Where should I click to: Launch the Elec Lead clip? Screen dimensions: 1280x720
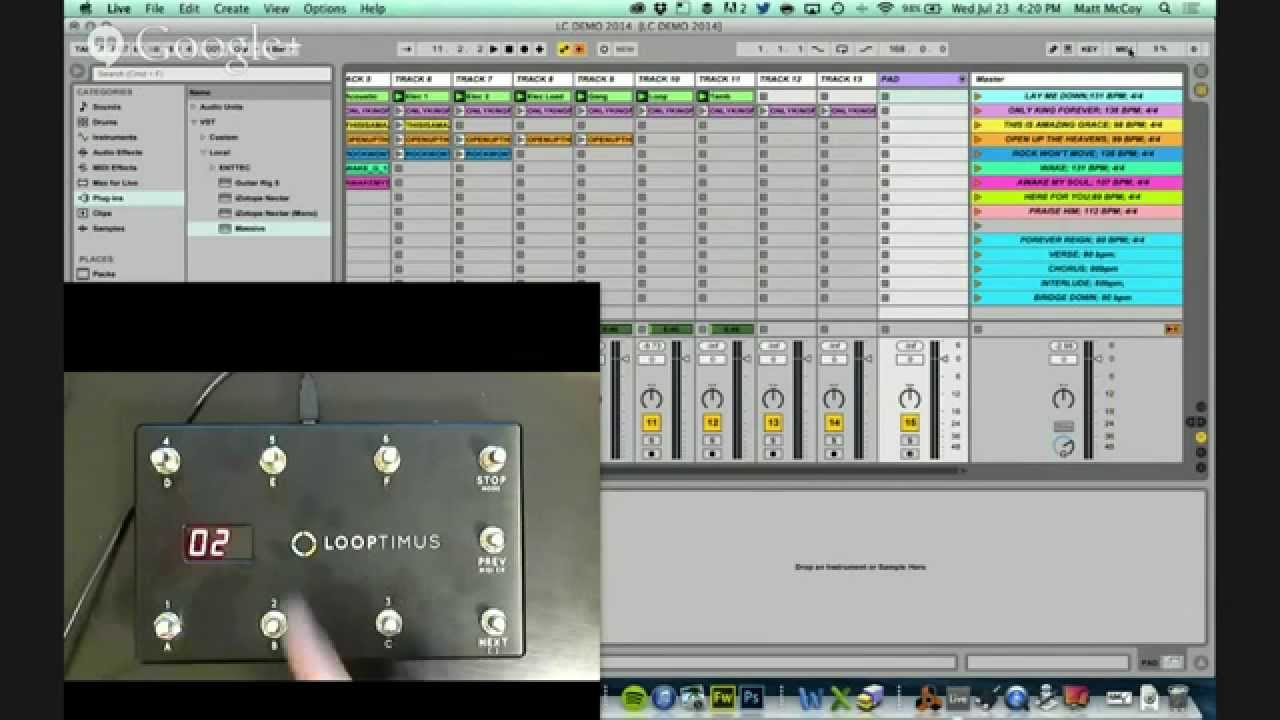[521, 97]
